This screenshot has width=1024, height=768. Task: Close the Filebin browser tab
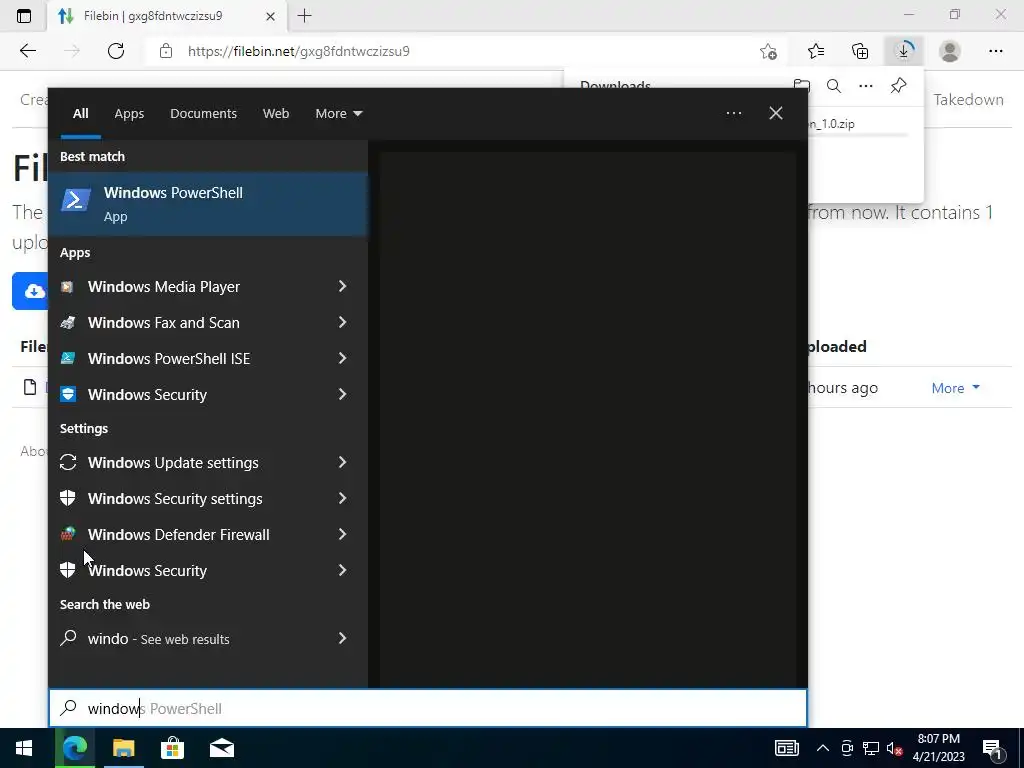270,16
